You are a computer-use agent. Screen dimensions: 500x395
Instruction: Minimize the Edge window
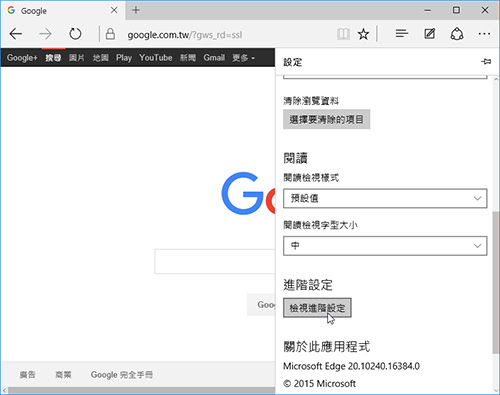point(428,10)
